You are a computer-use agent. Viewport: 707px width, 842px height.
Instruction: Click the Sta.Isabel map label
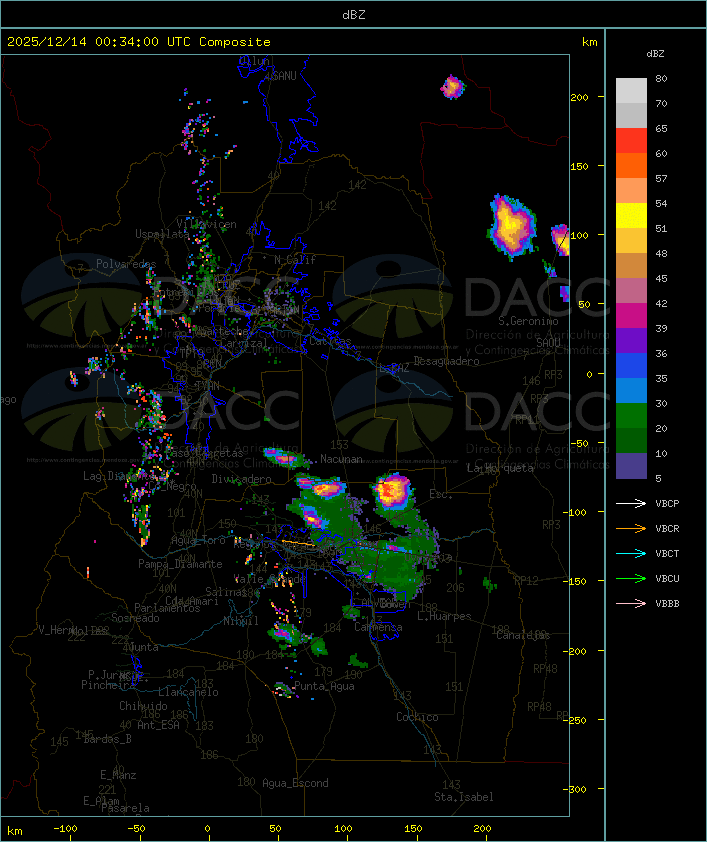pyautogui.click(x=463, y=797)
